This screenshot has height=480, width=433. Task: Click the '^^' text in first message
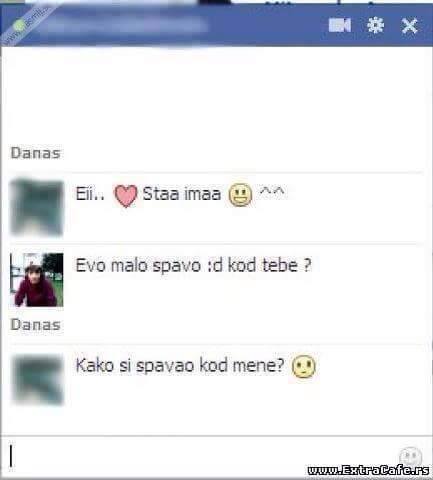point(272,192)
